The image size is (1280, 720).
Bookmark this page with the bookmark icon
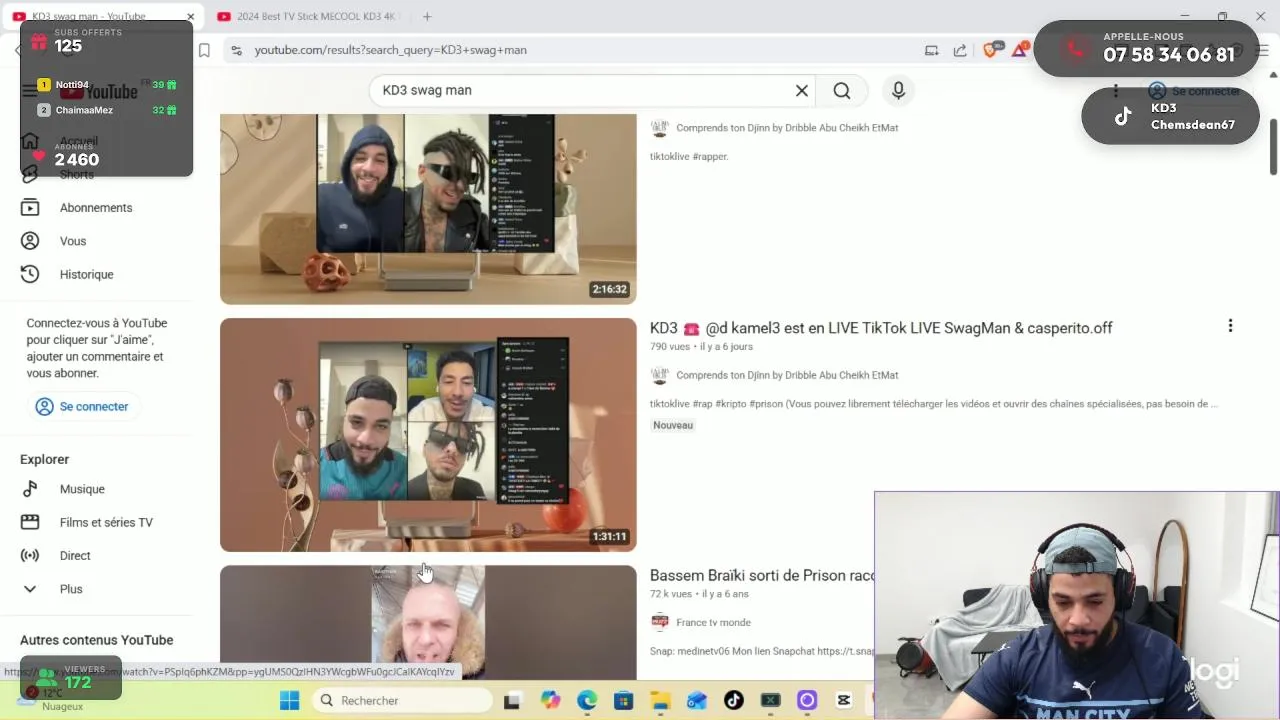pos(204,50)
